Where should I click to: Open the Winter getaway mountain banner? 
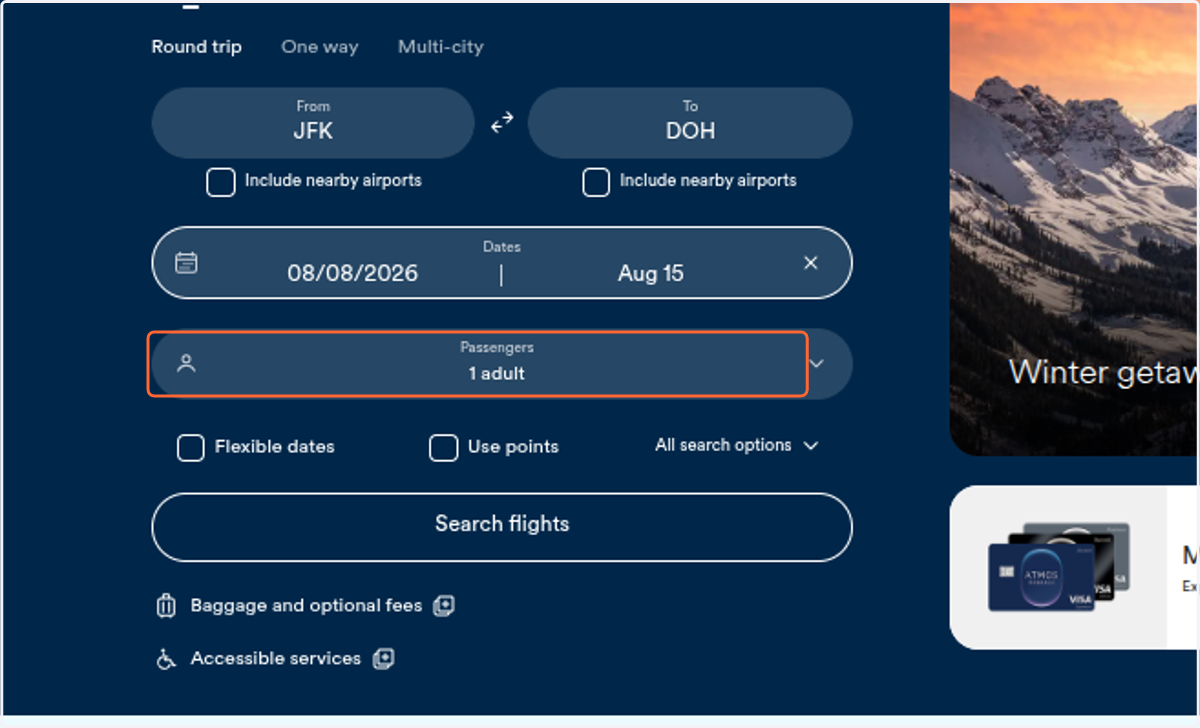1074,228
